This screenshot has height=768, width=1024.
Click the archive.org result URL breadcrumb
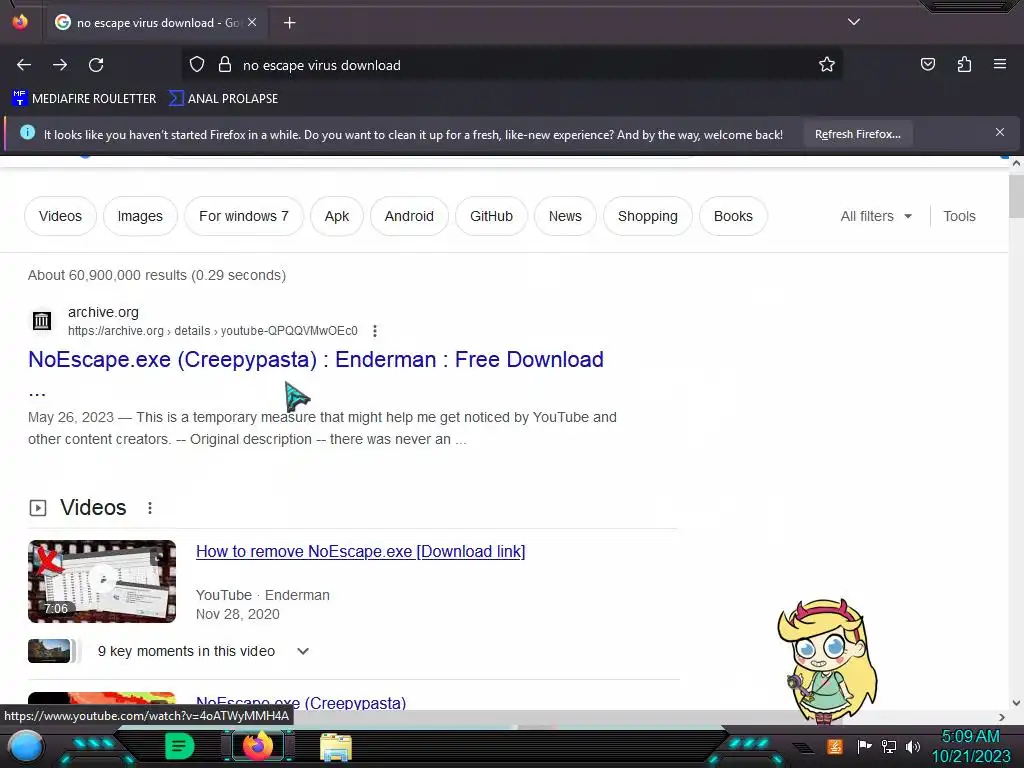[x=213, y=331]
